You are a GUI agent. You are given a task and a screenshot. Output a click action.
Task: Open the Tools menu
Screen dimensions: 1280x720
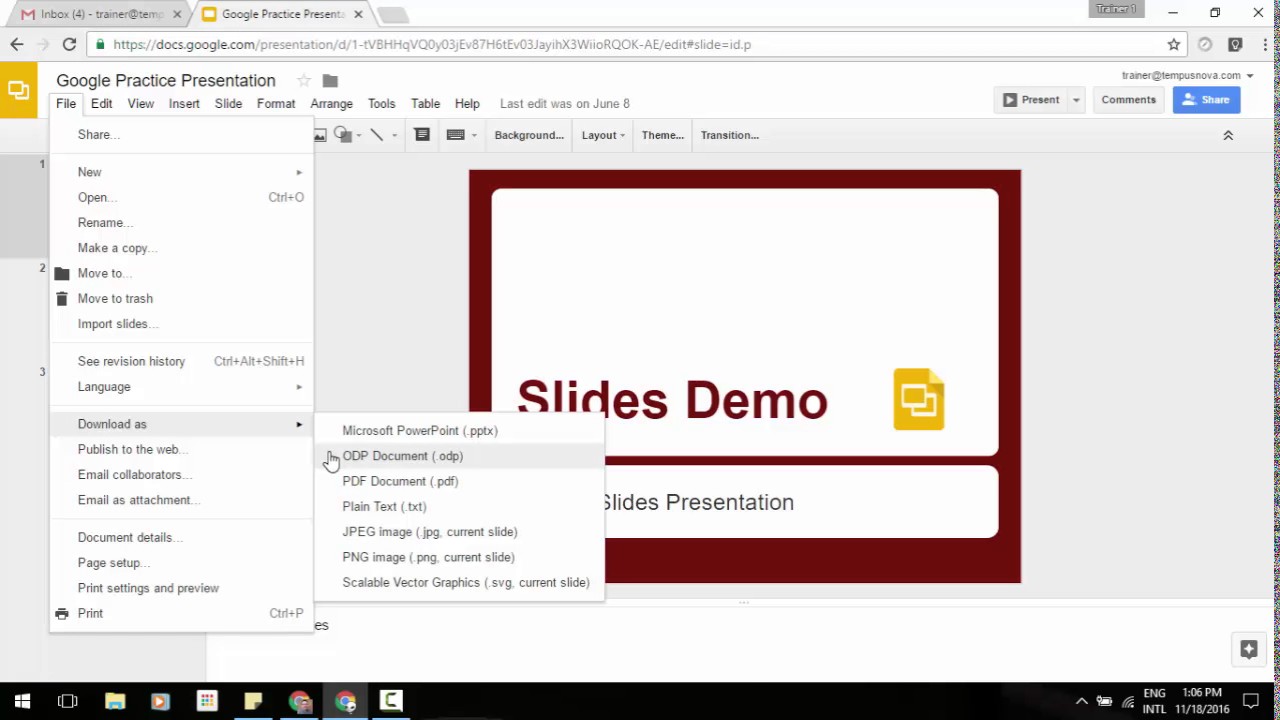pyautogui.click(x=381, y=103)
